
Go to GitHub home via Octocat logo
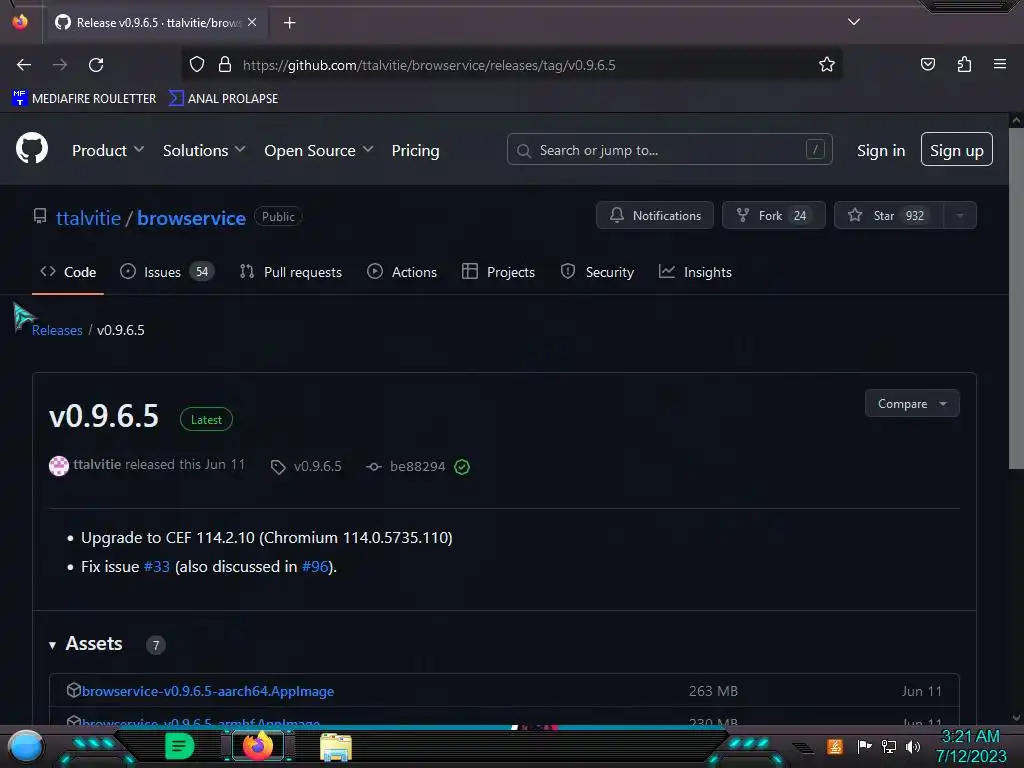tap(32, 148)
